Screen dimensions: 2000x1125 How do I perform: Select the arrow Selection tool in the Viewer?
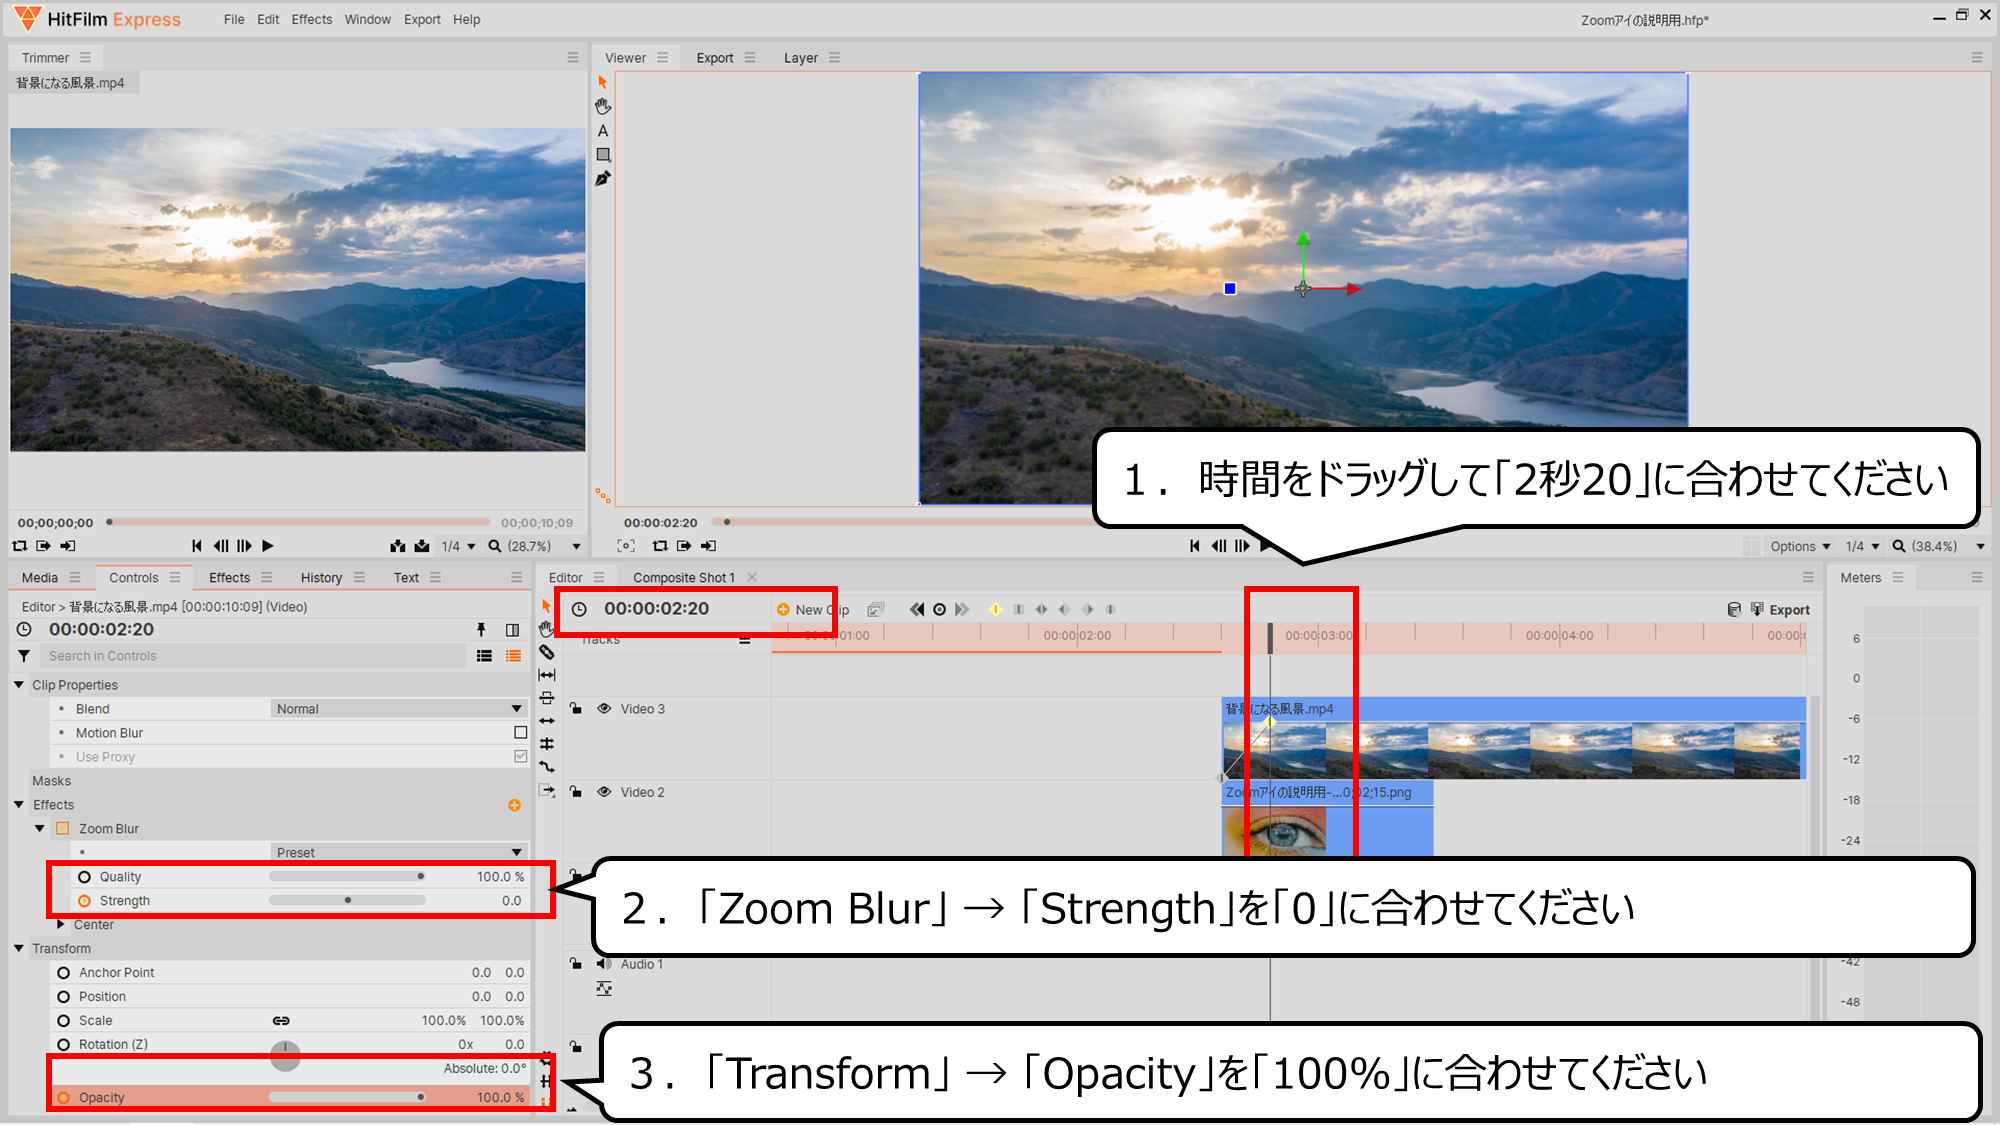click(602, 82)
